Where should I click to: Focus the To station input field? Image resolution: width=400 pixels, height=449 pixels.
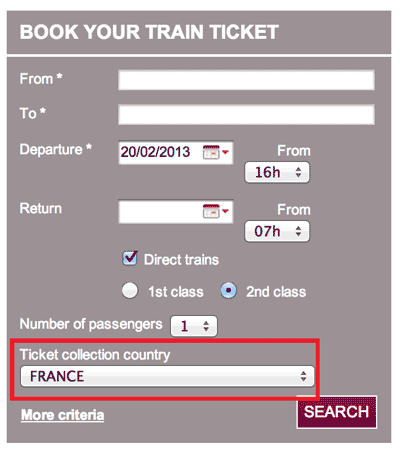point(246,114)
